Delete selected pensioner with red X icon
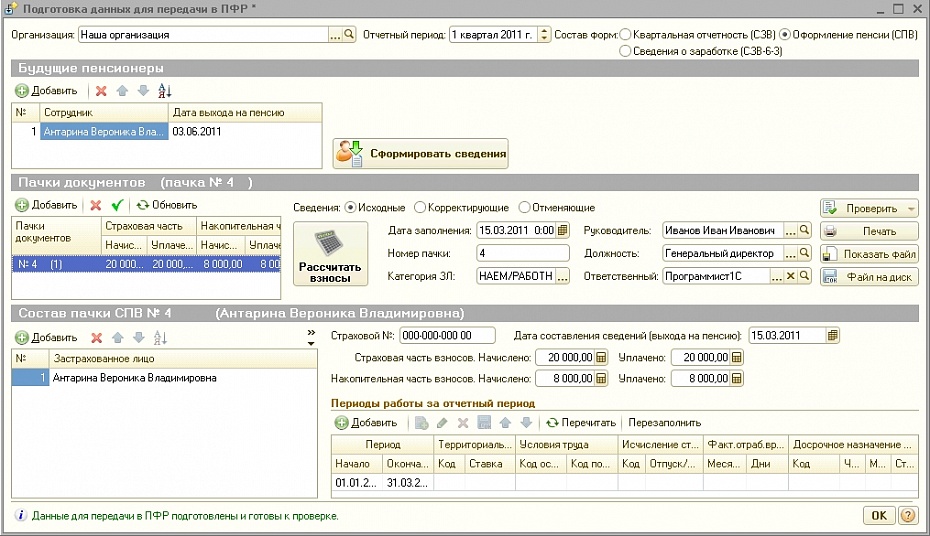Image resolution: width=930 pixels, height=536 pixels. (101, 91)
